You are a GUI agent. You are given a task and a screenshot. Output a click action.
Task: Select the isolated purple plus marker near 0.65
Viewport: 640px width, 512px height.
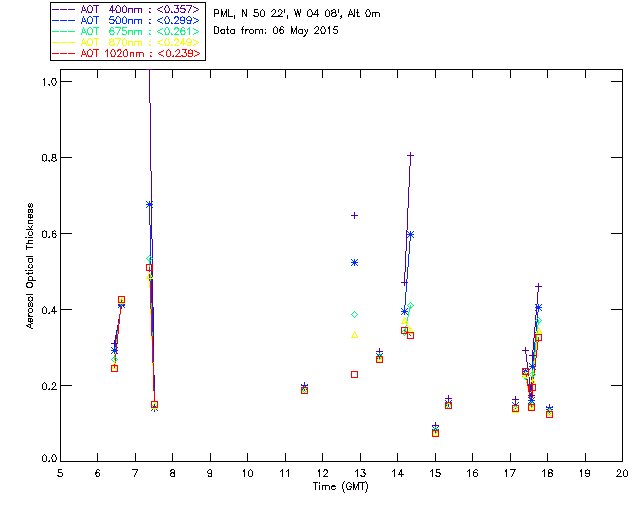click(354, 215)
